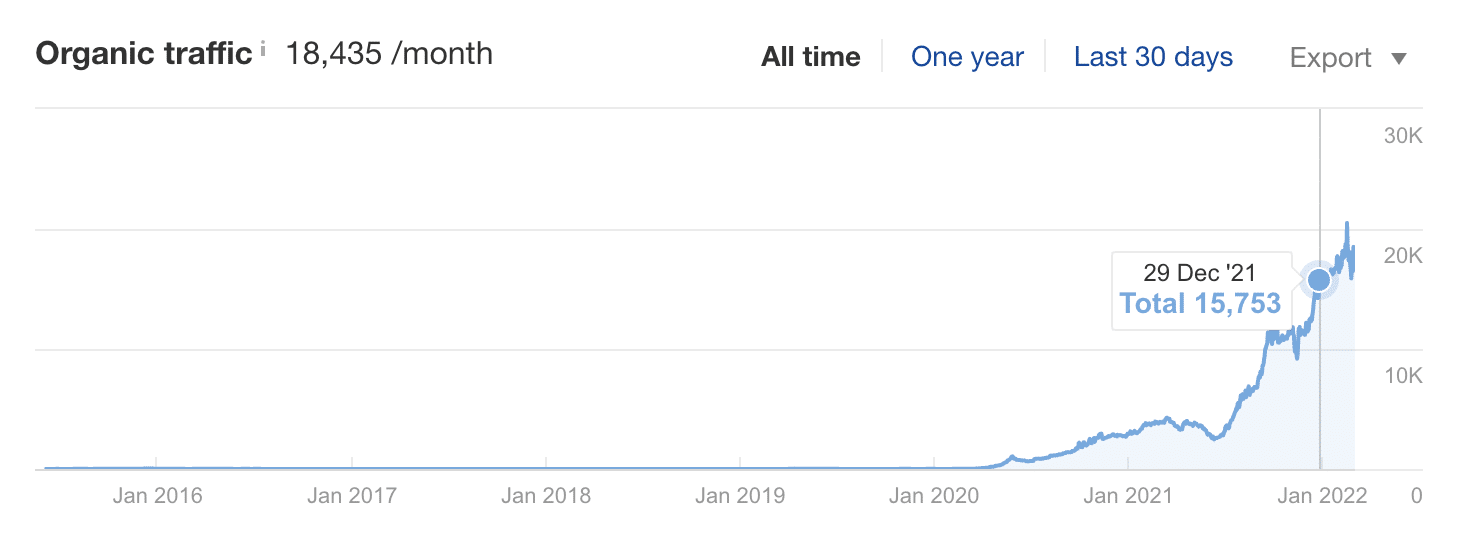
Task: Select the All time range tab
Action: point(811,57)
